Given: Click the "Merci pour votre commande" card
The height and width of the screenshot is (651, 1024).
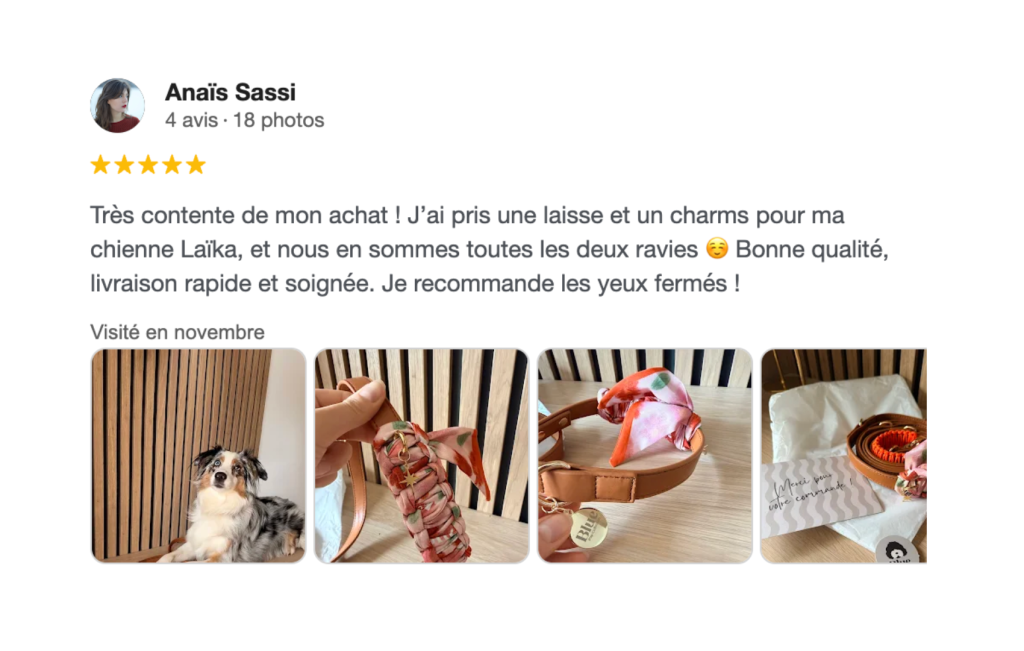Looking at the screenshot, I should (820, 496).
